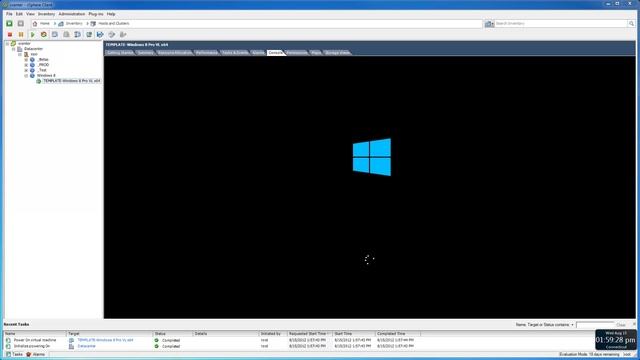The image size is (640, 360).
Task: Suspend VM with yellow pause icon
Action: pyautogui.click(x=21, y=35)
